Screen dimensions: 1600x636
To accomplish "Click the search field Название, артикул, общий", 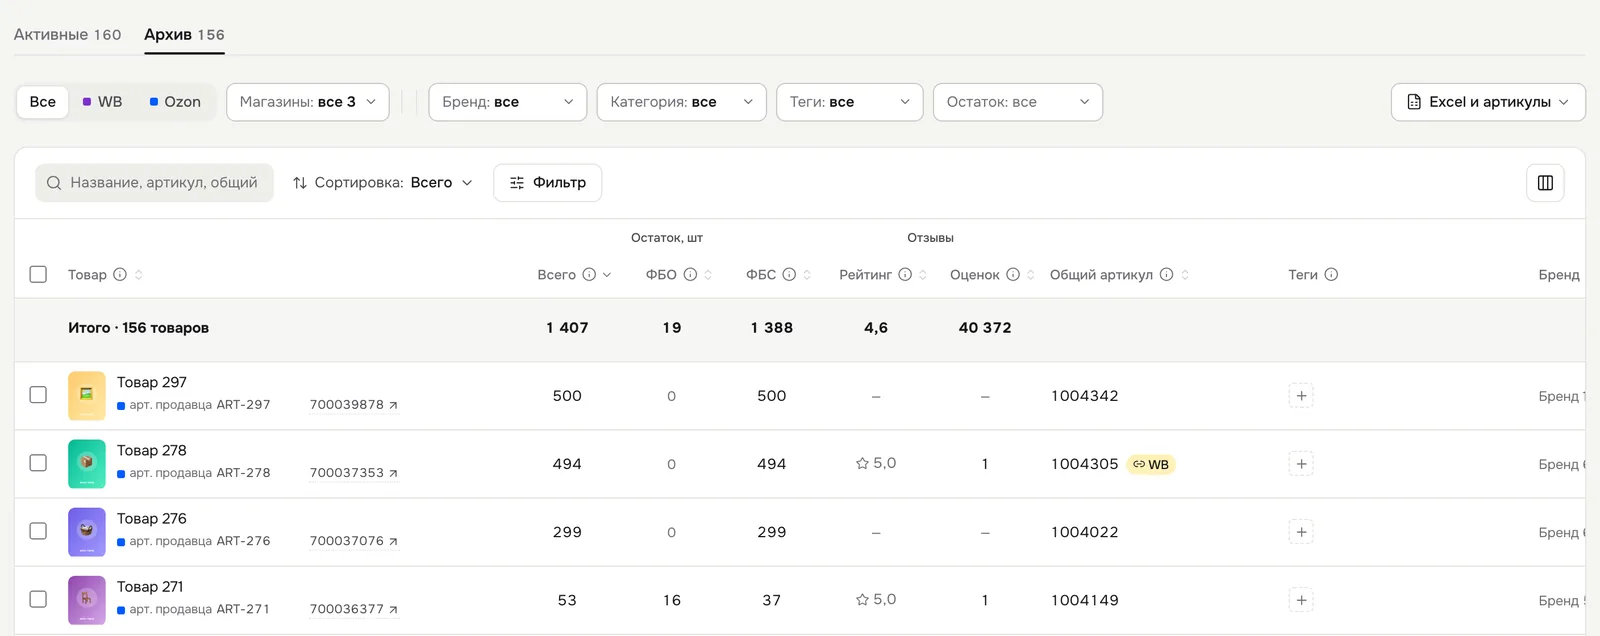I will tap(155, 183).
